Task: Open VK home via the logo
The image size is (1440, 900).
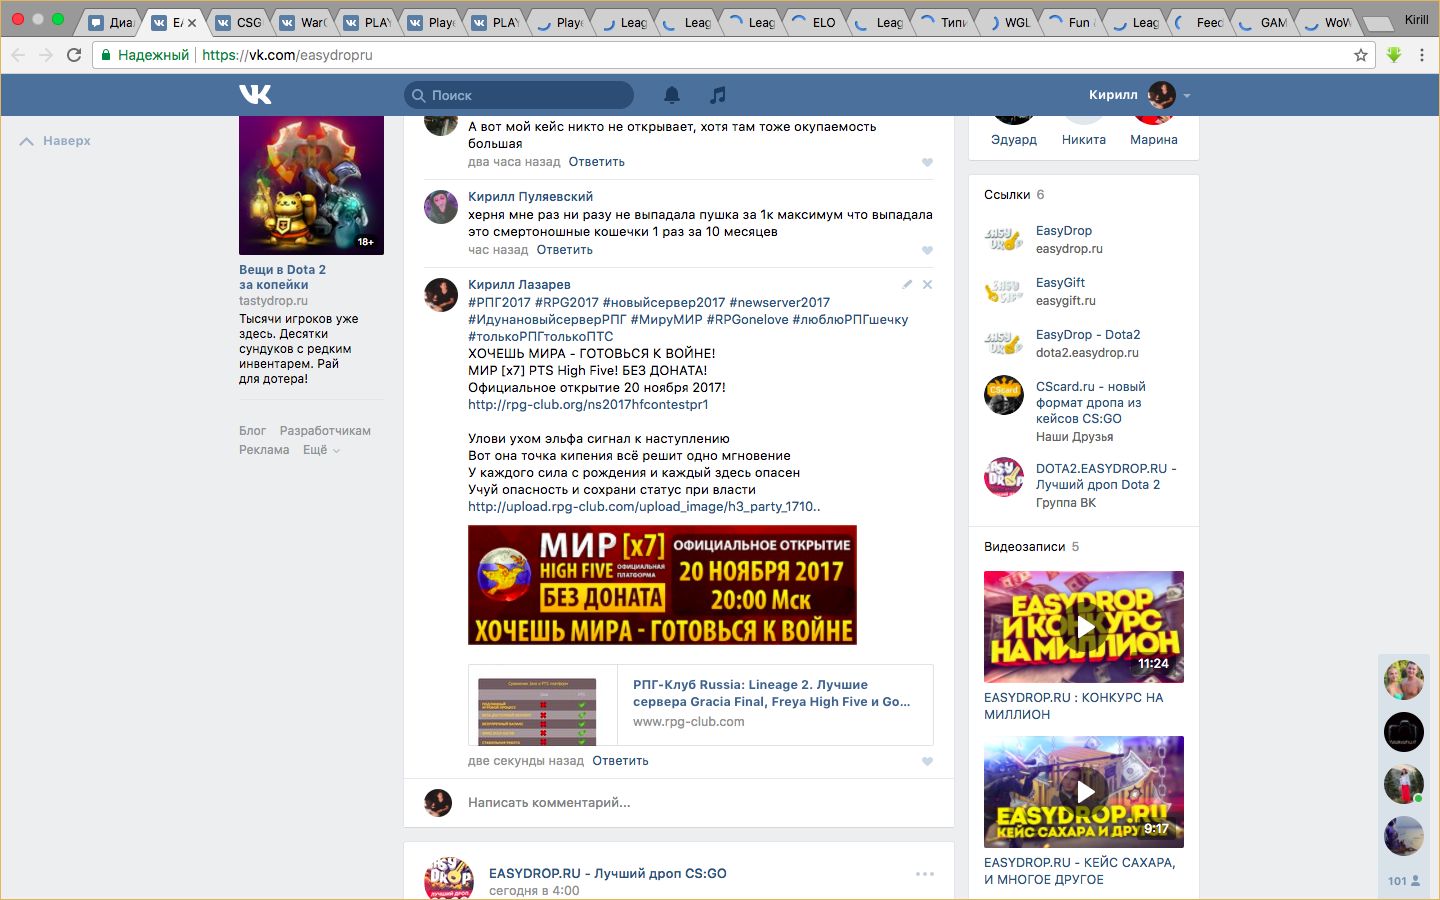Action: click(255, 94)
